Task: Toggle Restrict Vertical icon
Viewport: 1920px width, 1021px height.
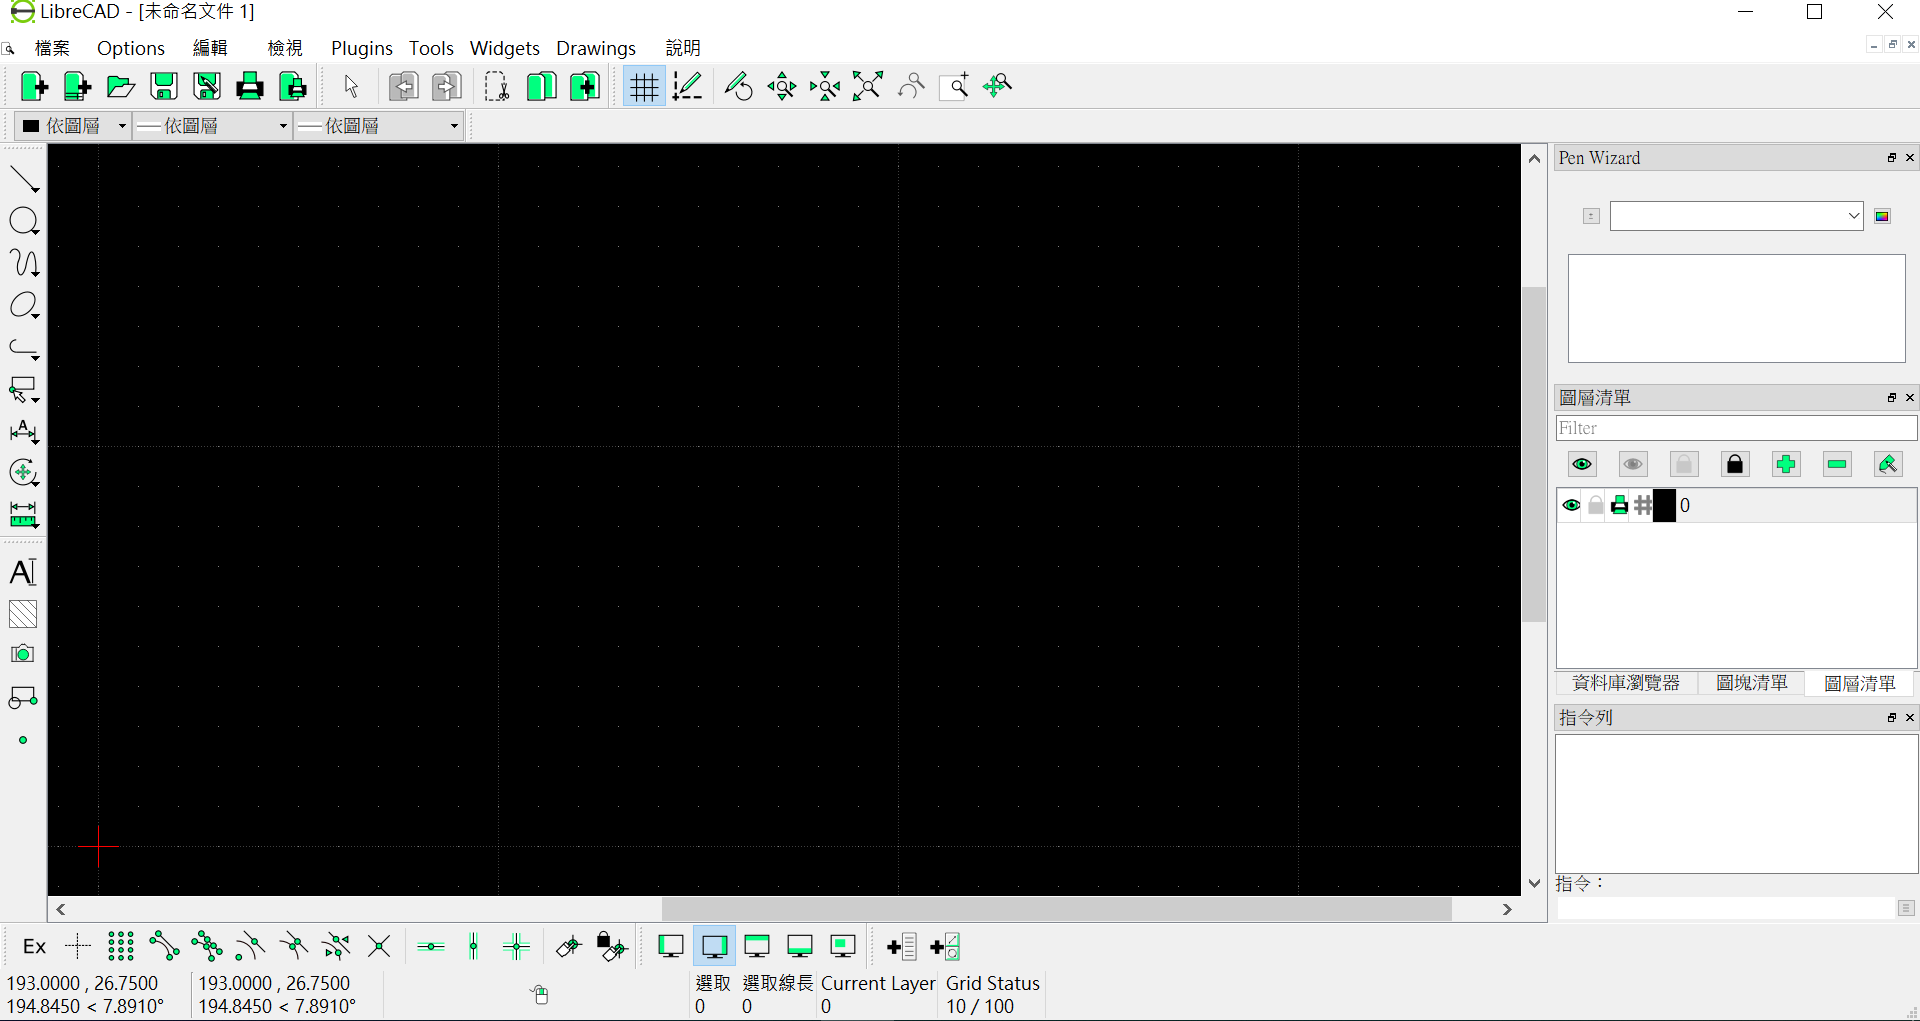Action: (474, 946)
